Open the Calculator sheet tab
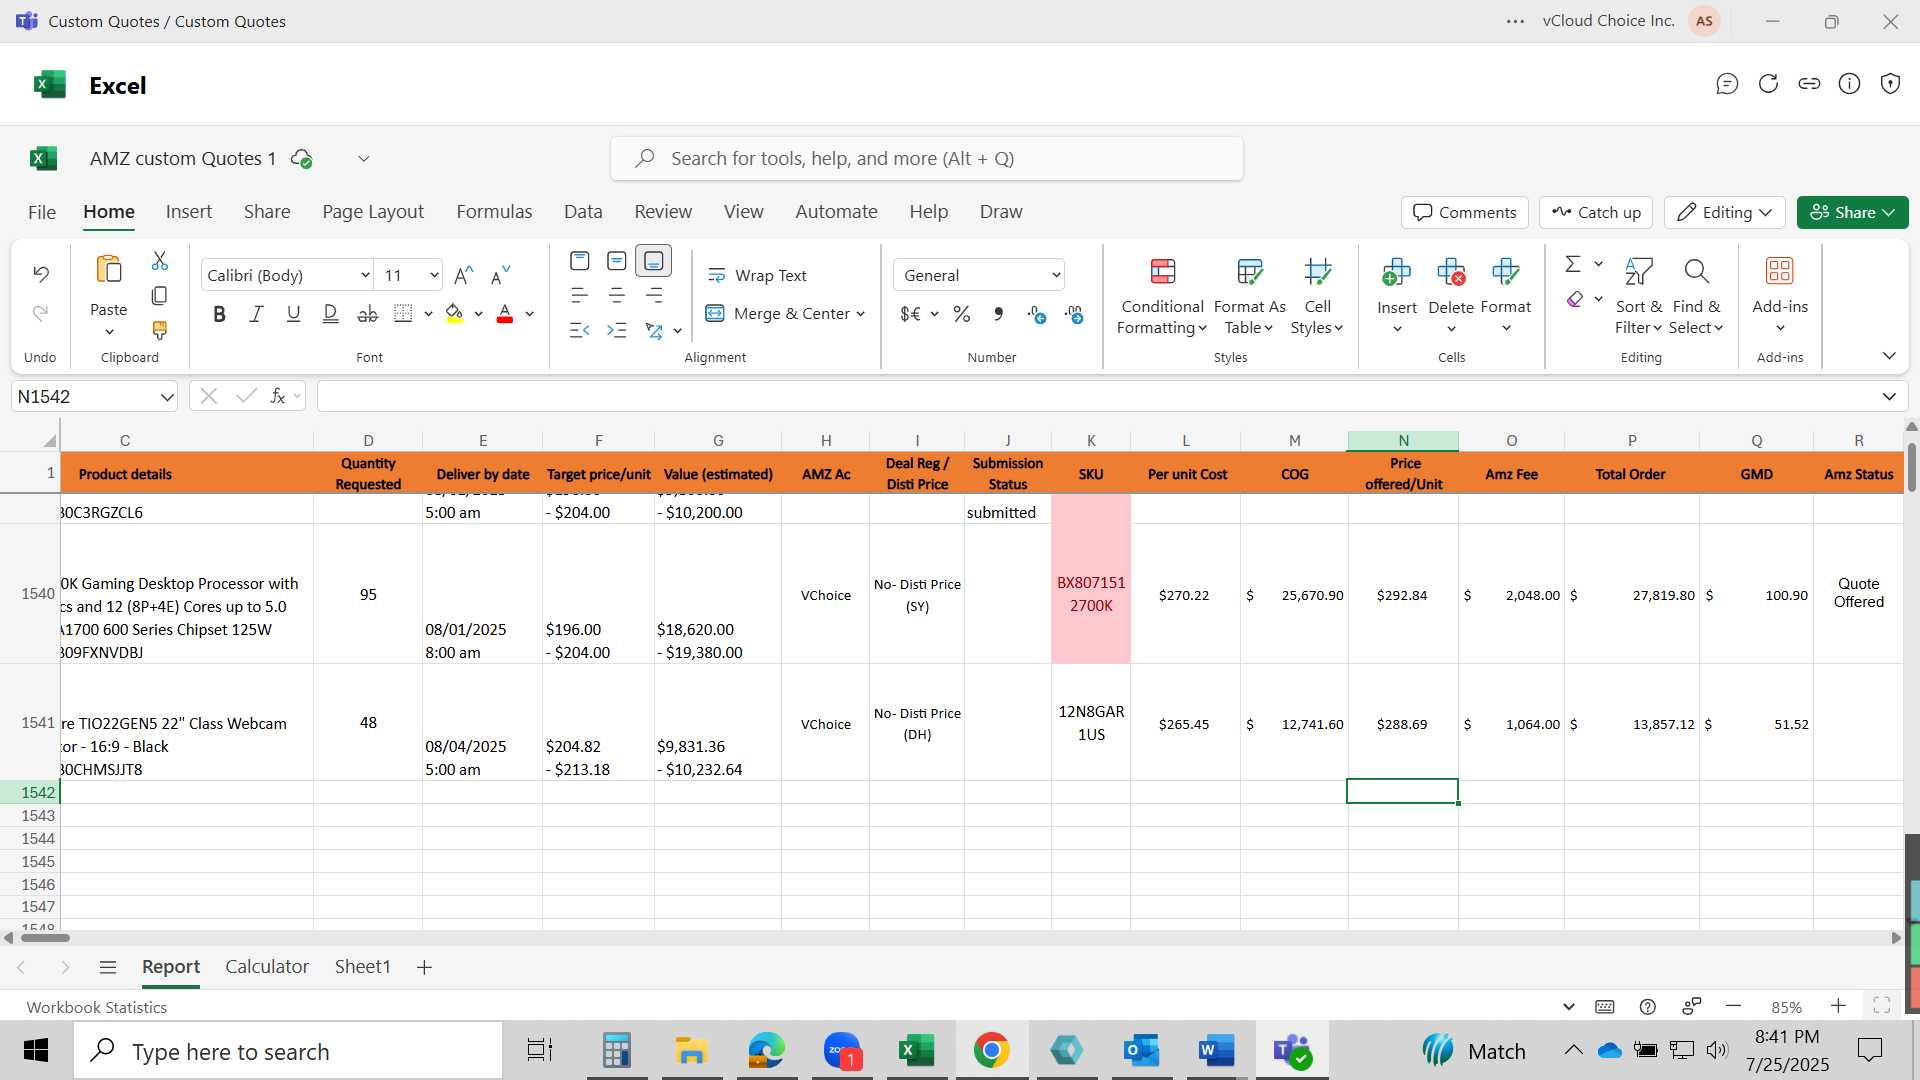The width and height of the screenshot is (1920, 1080). click(267, 967)
